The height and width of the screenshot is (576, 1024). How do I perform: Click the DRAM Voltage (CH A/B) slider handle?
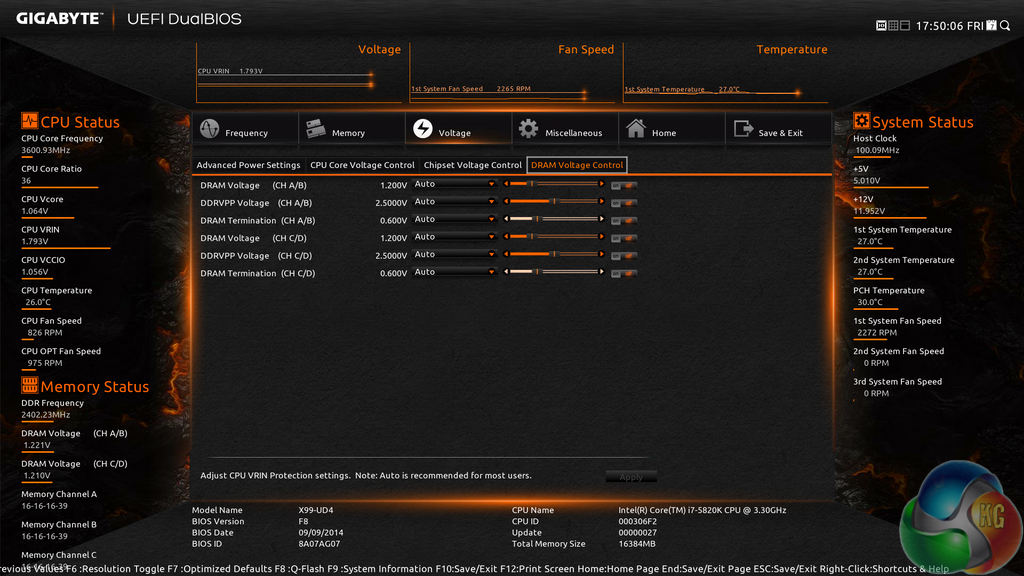(532, 184)
